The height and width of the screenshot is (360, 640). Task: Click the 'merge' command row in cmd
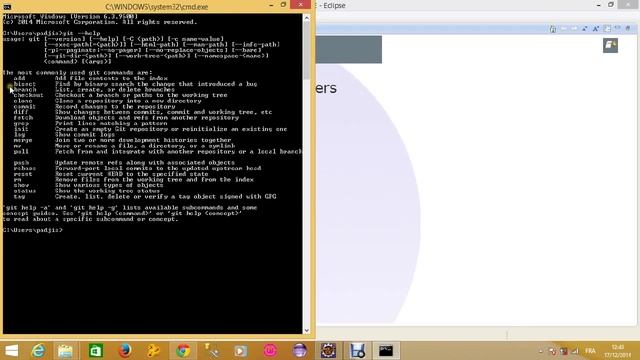(x=122, y=140)
